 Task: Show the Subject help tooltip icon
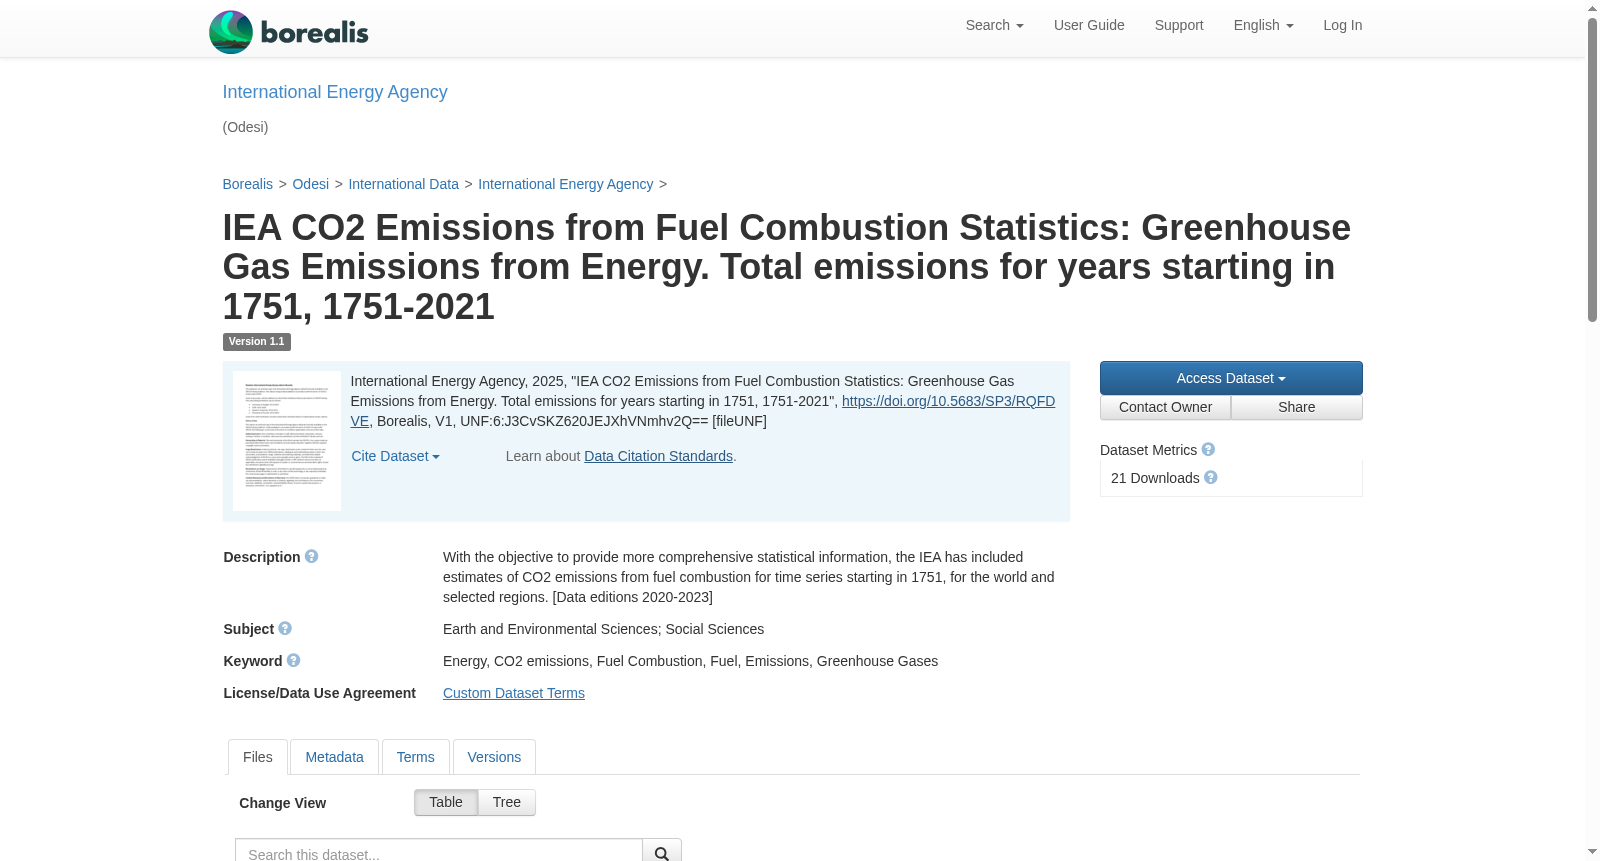285,629
